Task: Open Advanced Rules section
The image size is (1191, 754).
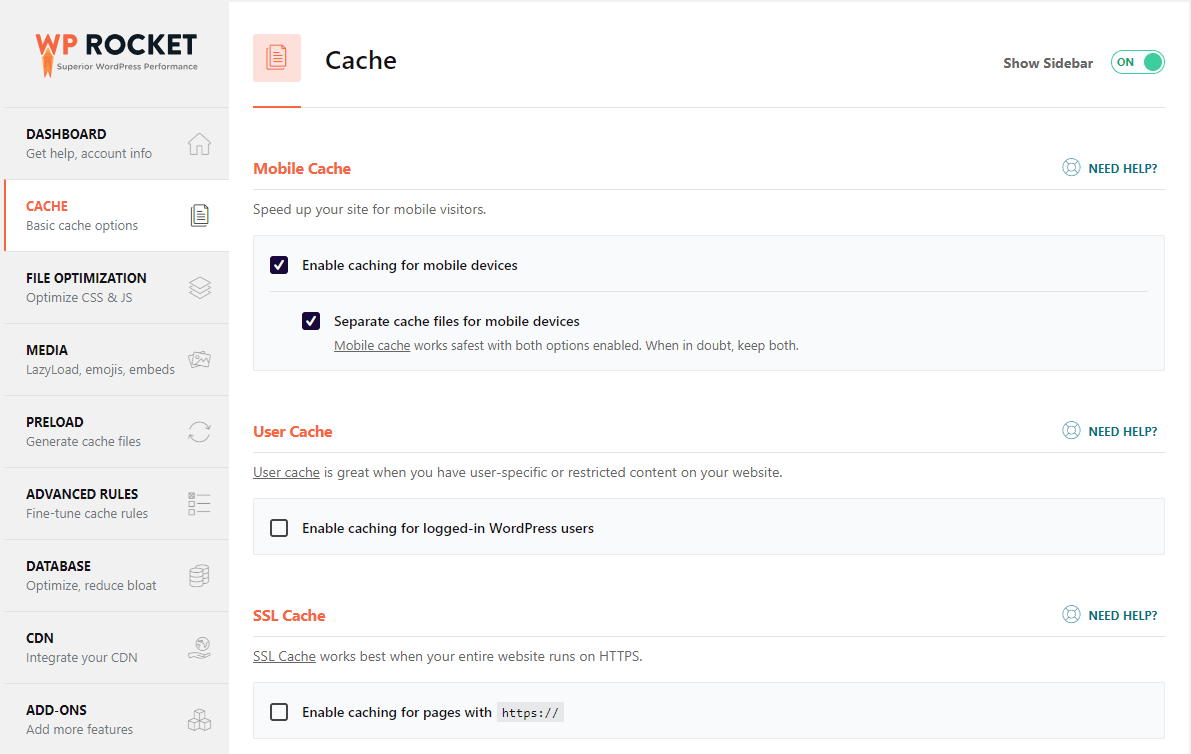Action: coord(117,503)
